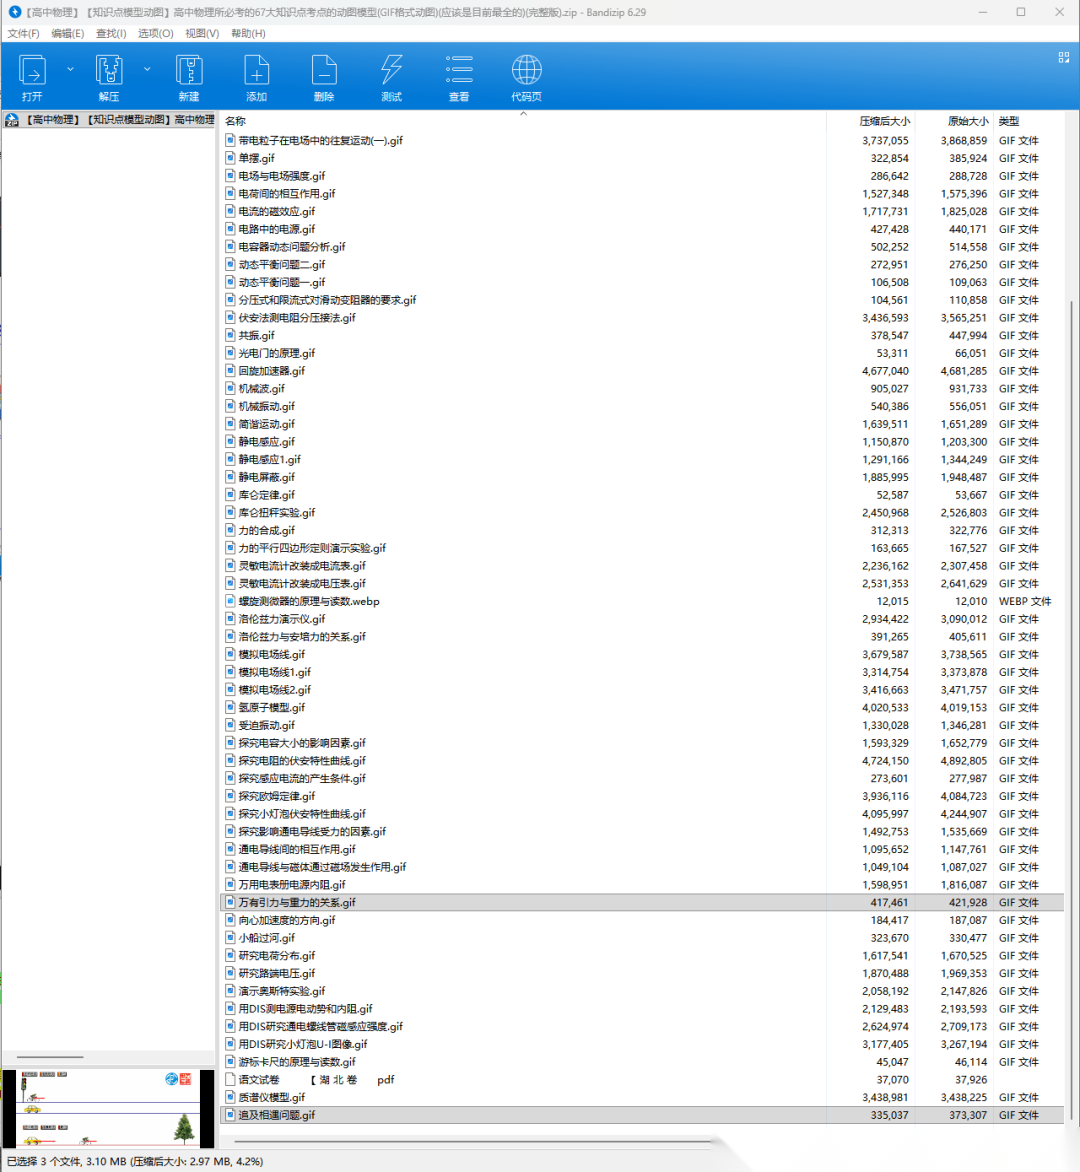The width and height of the screenshot is (1080, 1172).
Task: Click the sort arrow above the 名称 column
Action: coord(522,114)
